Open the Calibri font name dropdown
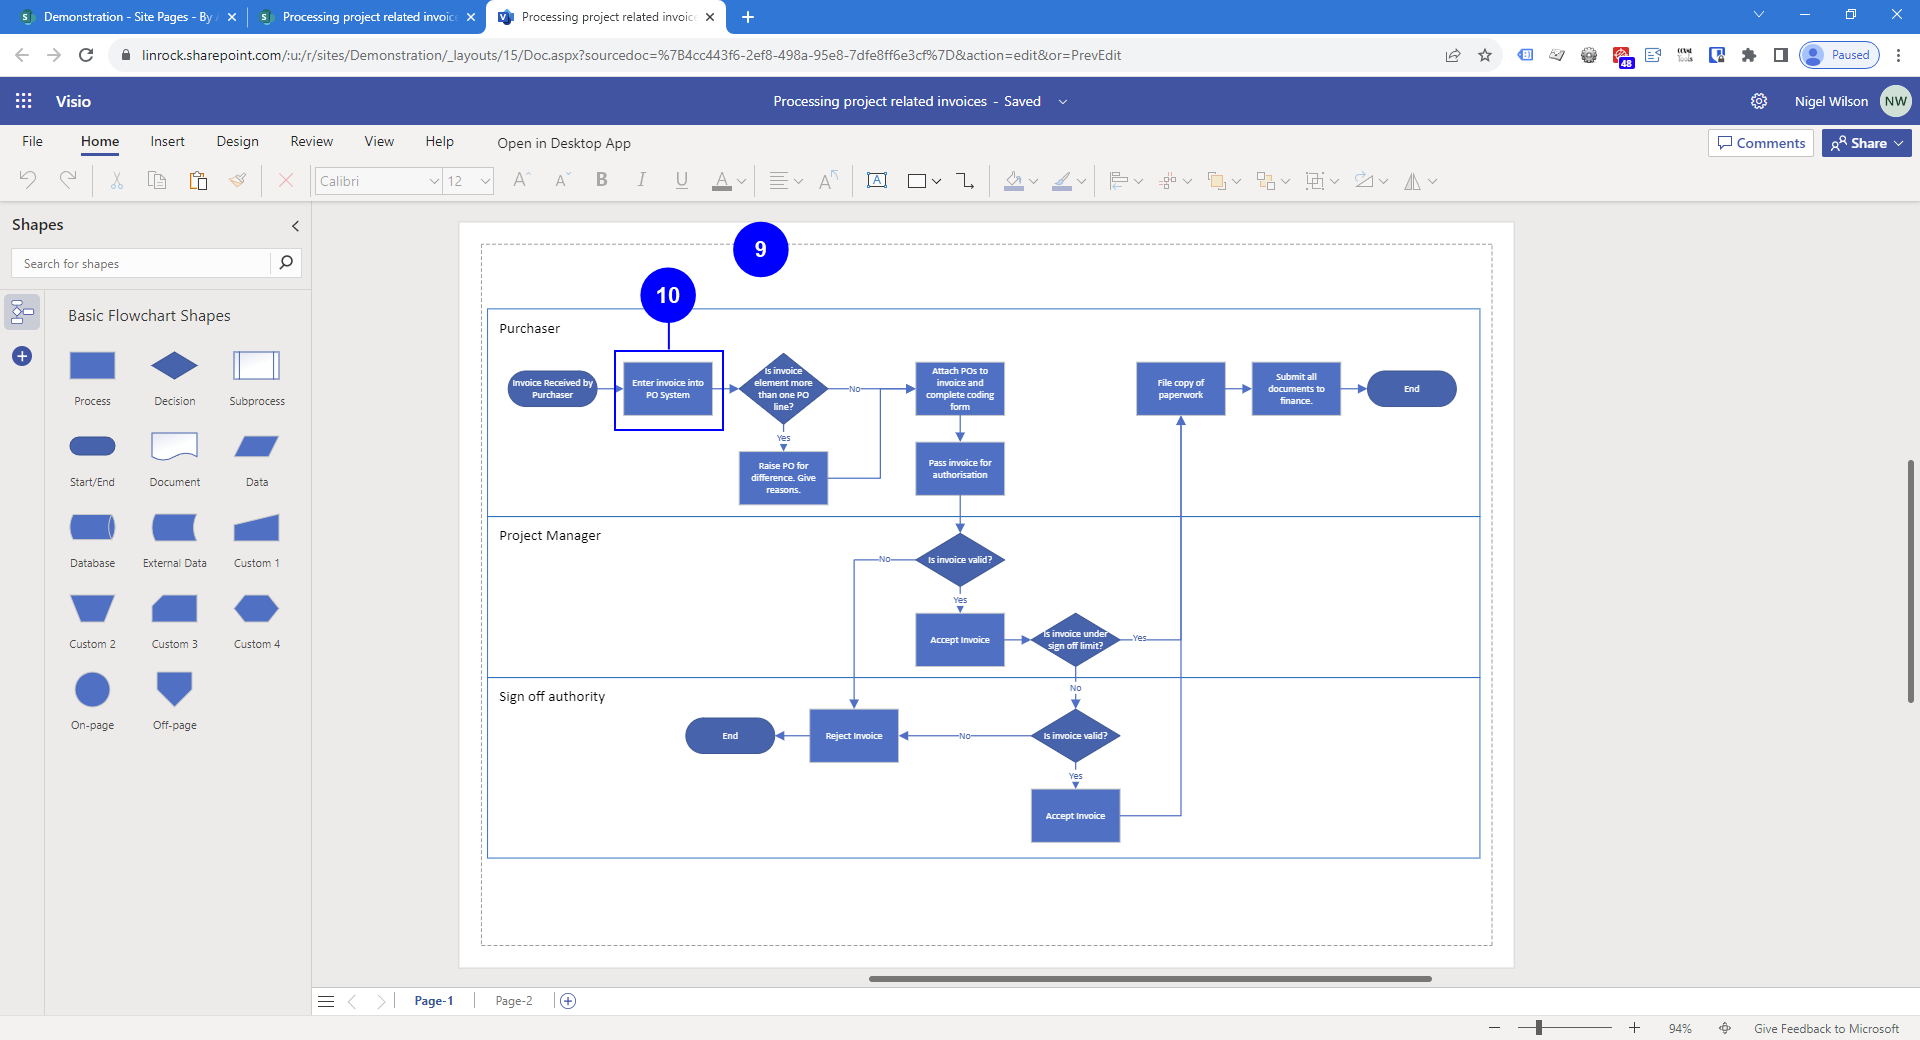 point(434,181)
